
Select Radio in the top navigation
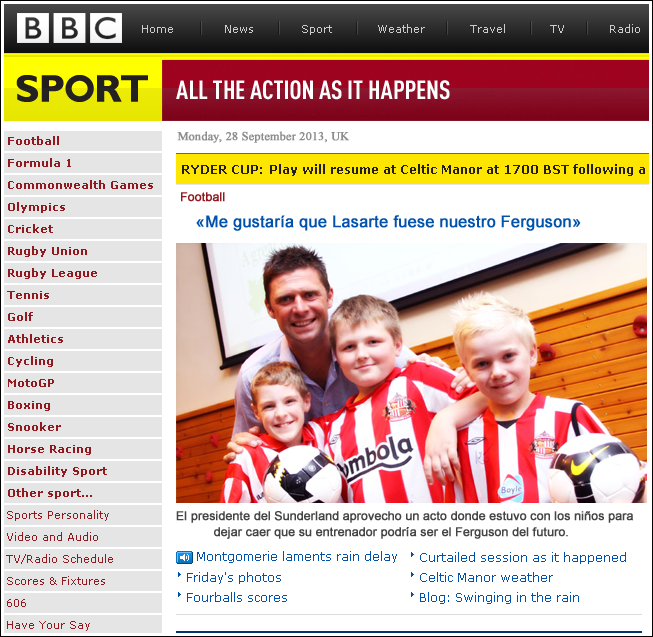(624, 29)
